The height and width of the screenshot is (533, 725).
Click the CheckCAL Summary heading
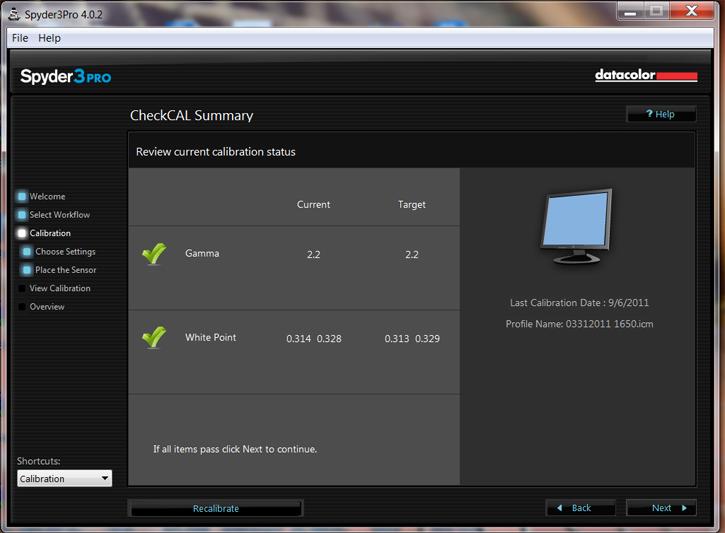click(191, 115)
